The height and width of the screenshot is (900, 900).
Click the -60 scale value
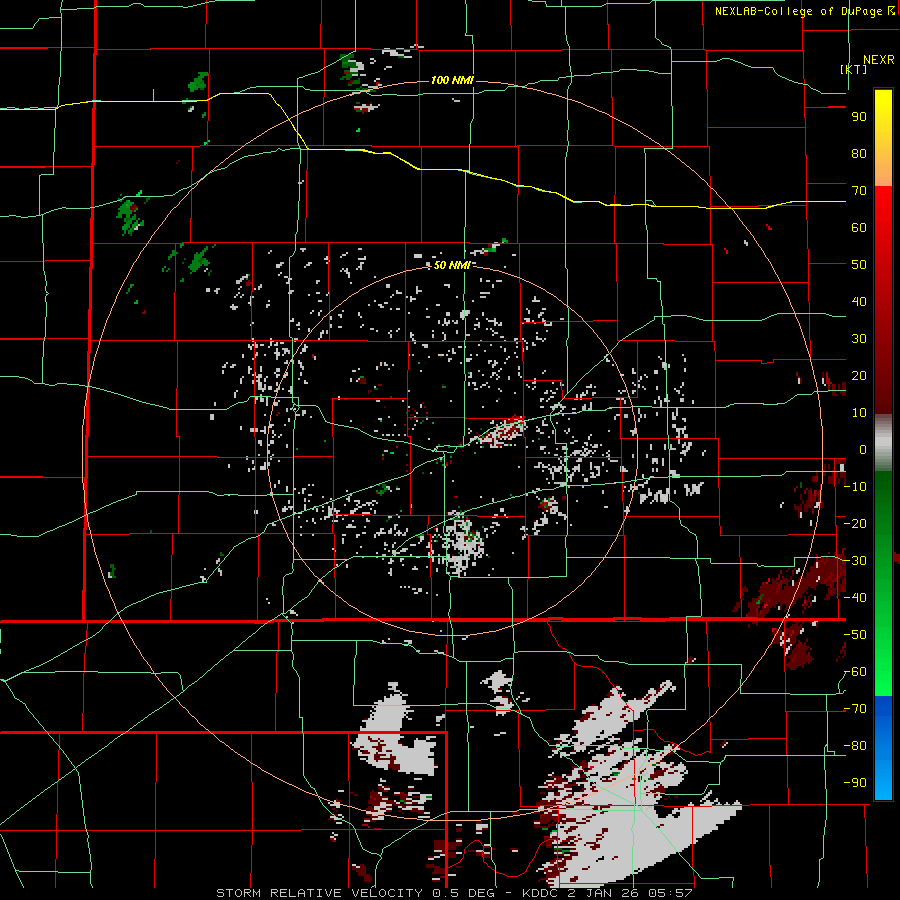tap(855, 672)
